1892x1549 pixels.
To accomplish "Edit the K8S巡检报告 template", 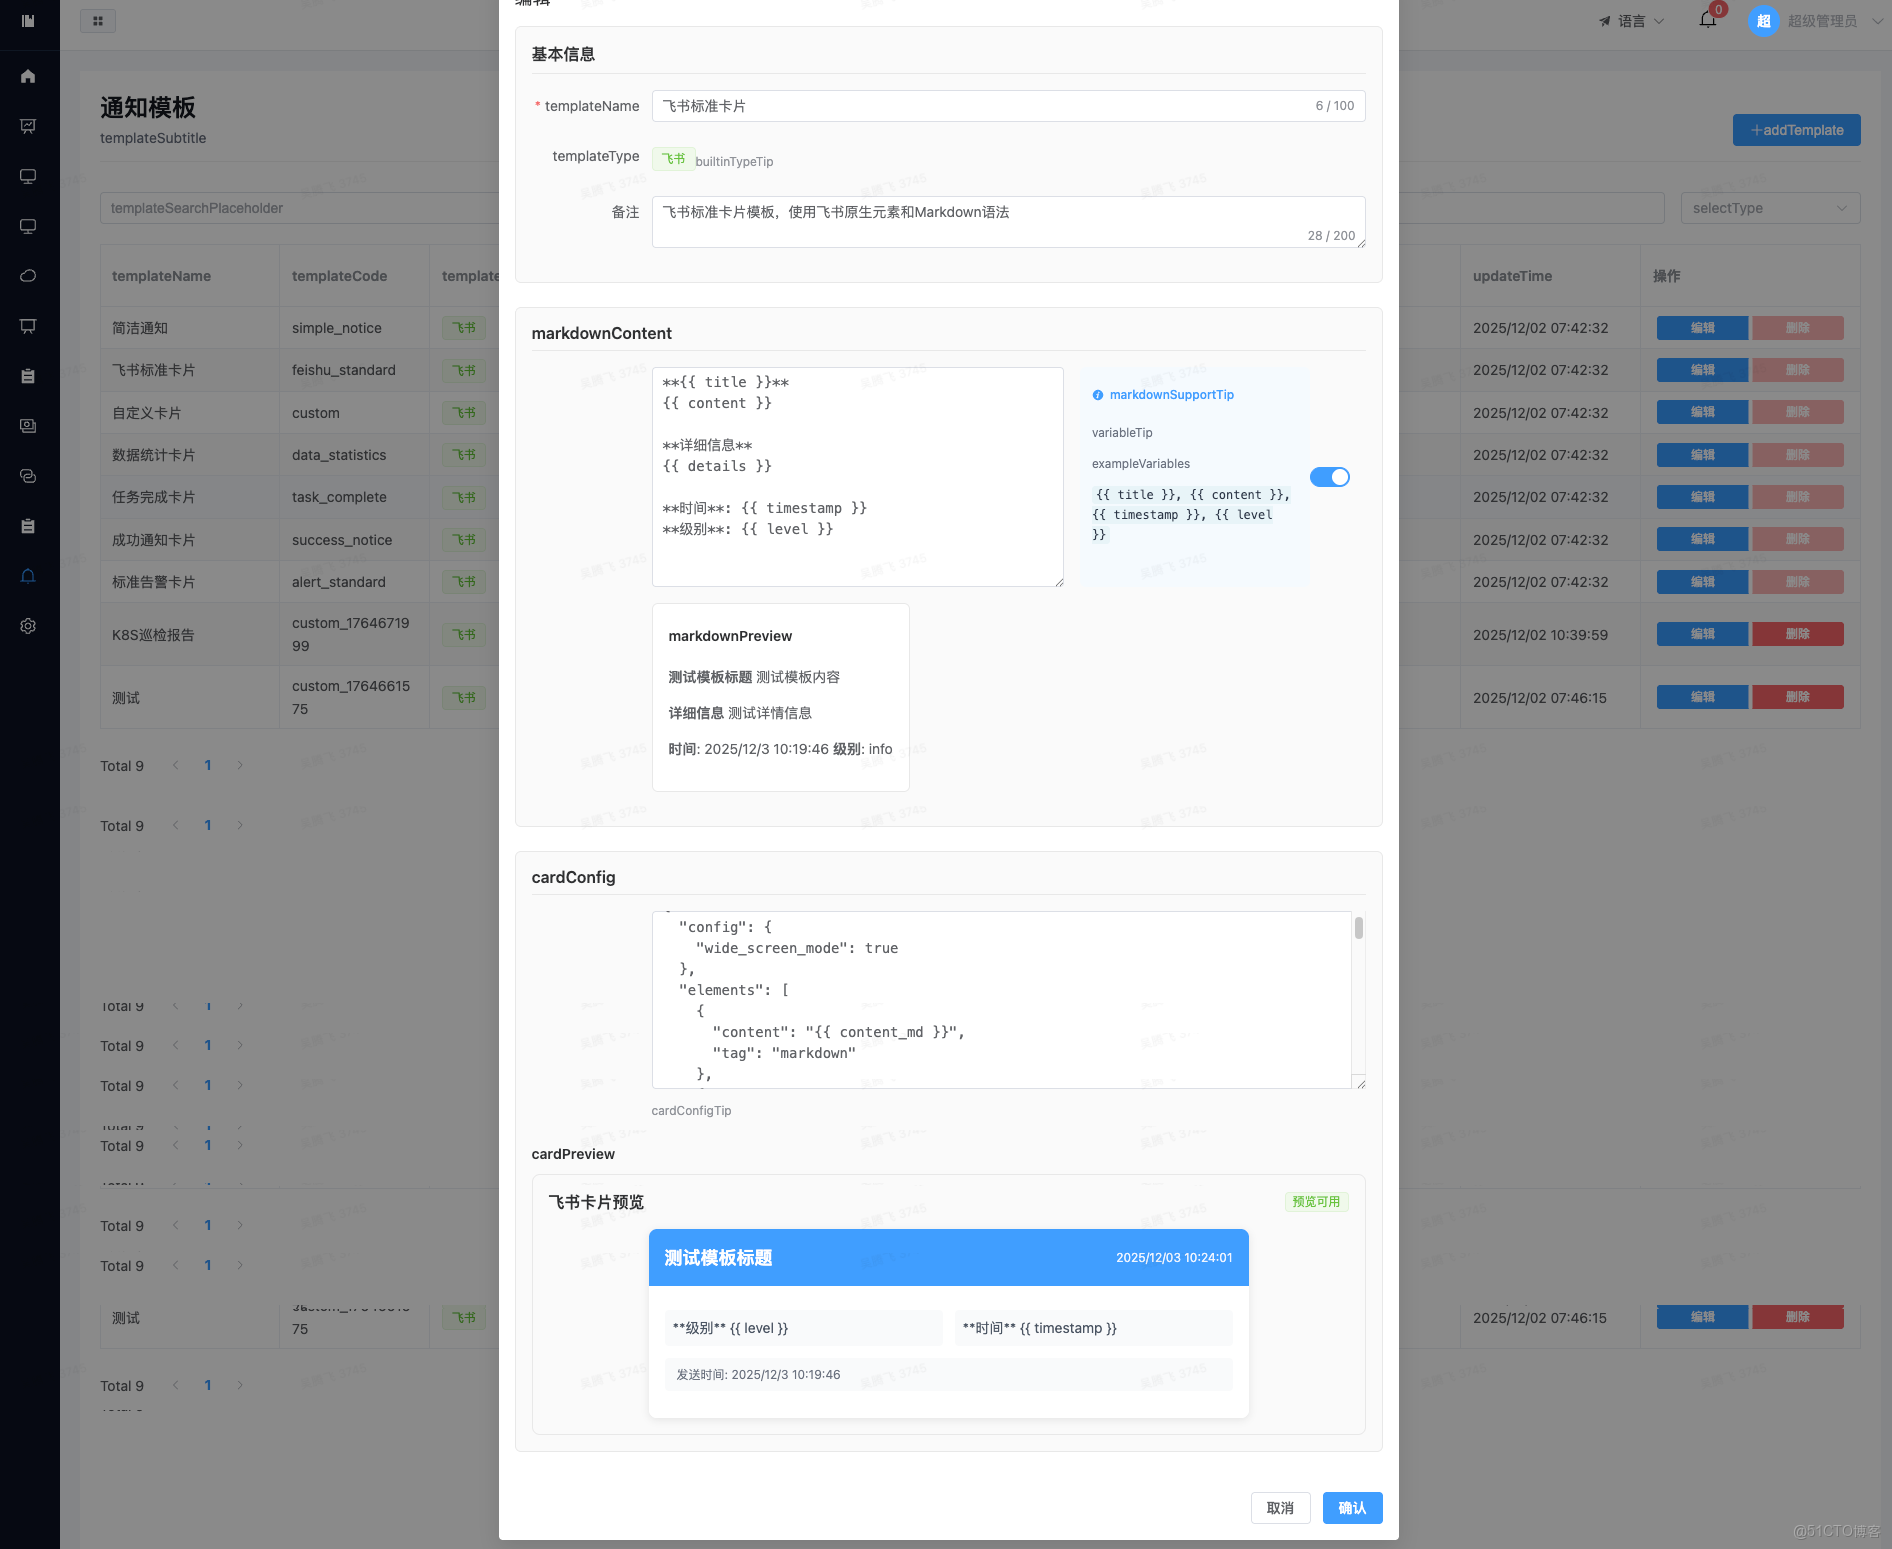I will pos(1702,634).
